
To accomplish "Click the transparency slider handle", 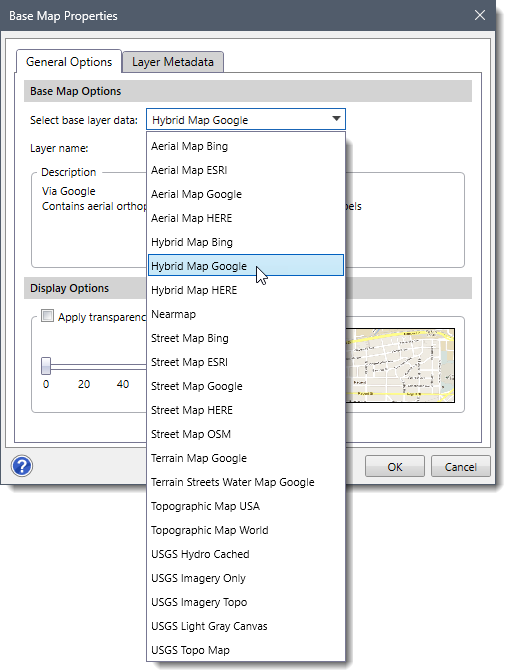I will tap(46, 366).
